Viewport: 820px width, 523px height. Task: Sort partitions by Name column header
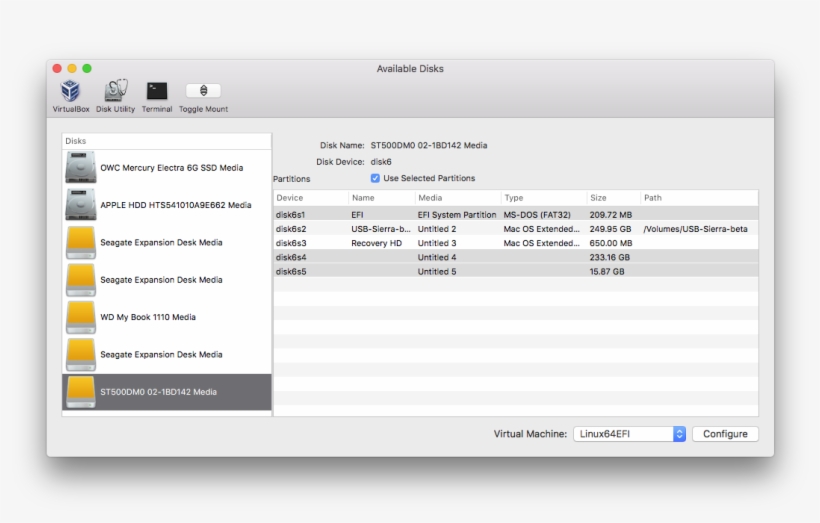click(x=382, y=198)
